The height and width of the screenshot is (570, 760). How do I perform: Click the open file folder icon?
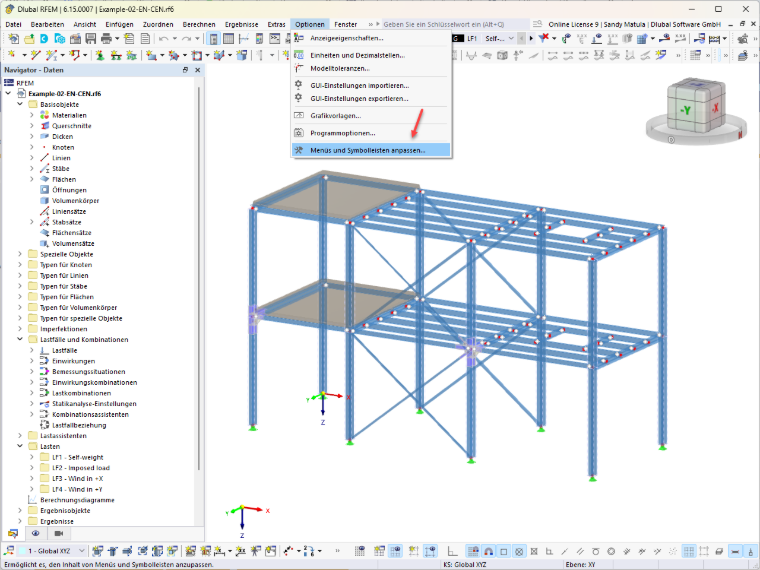click(x=29, y=38)
